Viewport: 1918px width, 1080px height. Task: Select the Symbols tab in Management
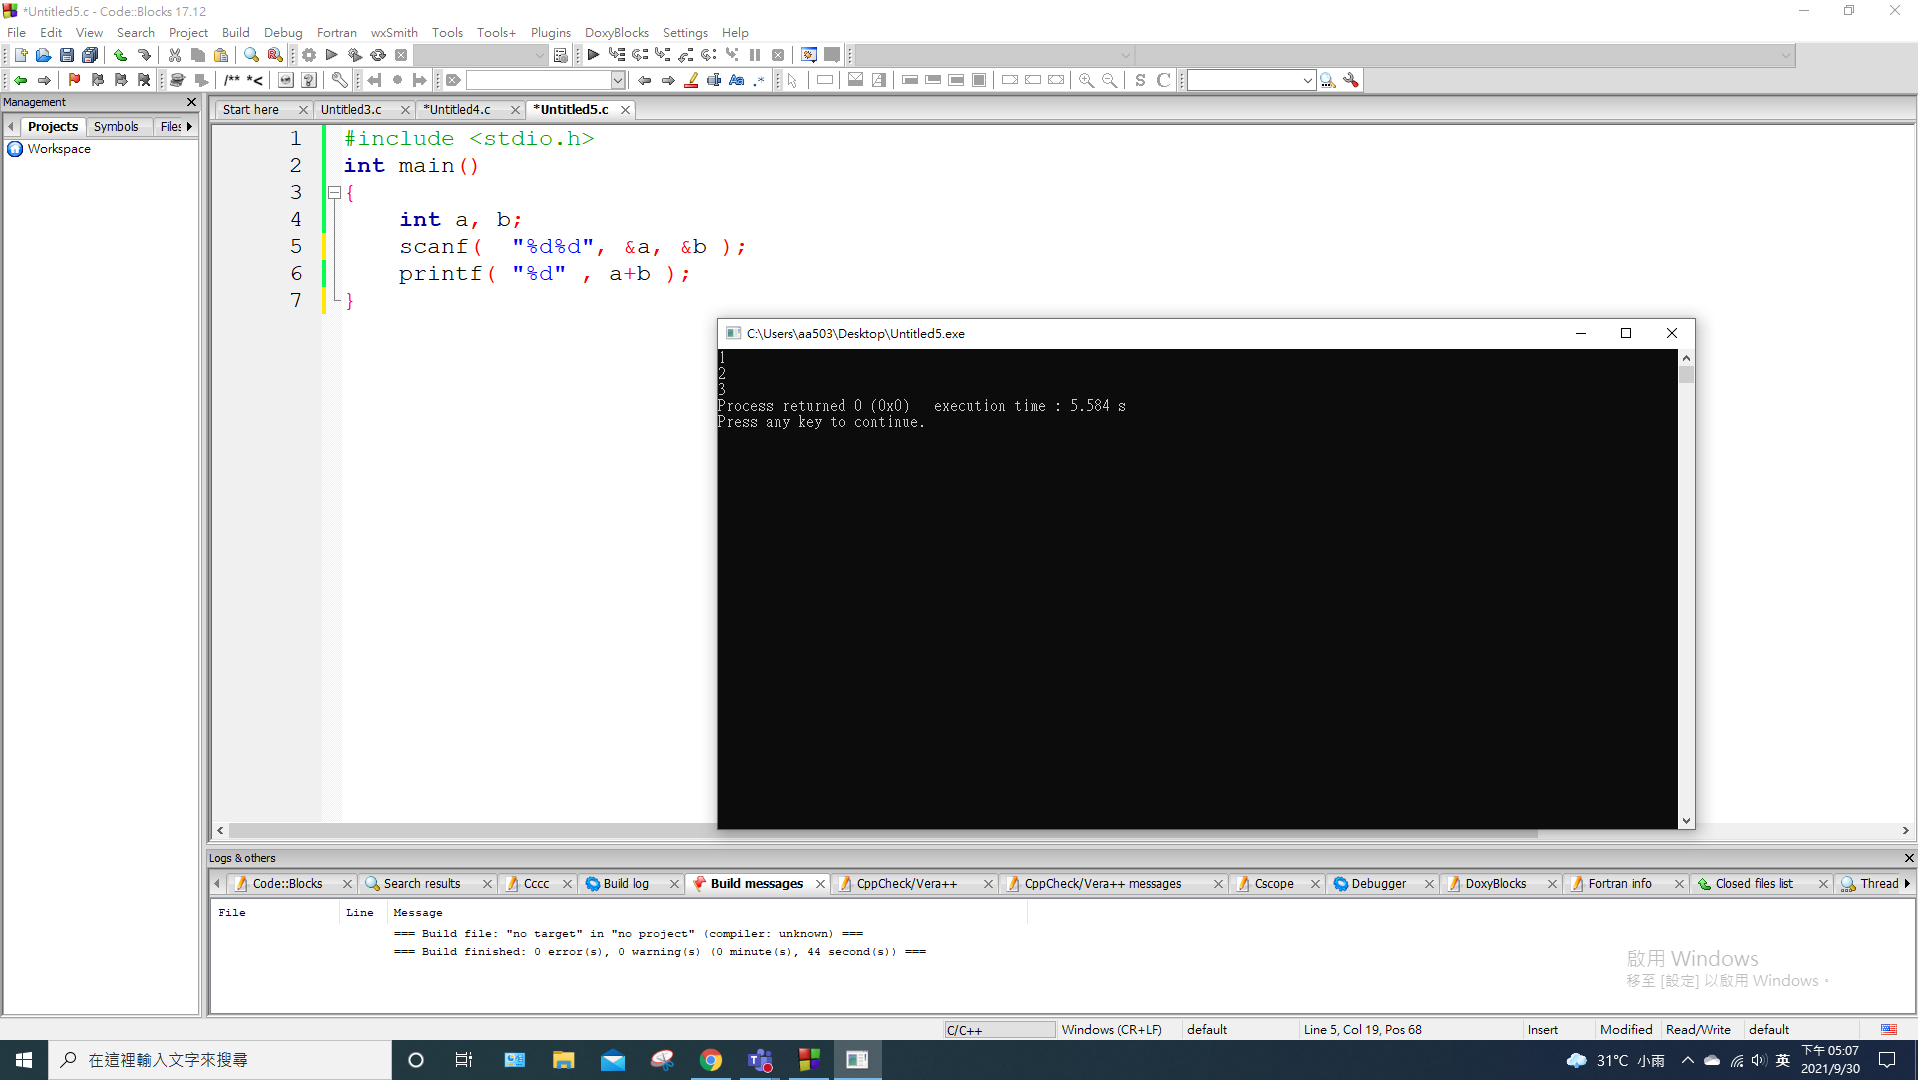[x=116, y=127]
